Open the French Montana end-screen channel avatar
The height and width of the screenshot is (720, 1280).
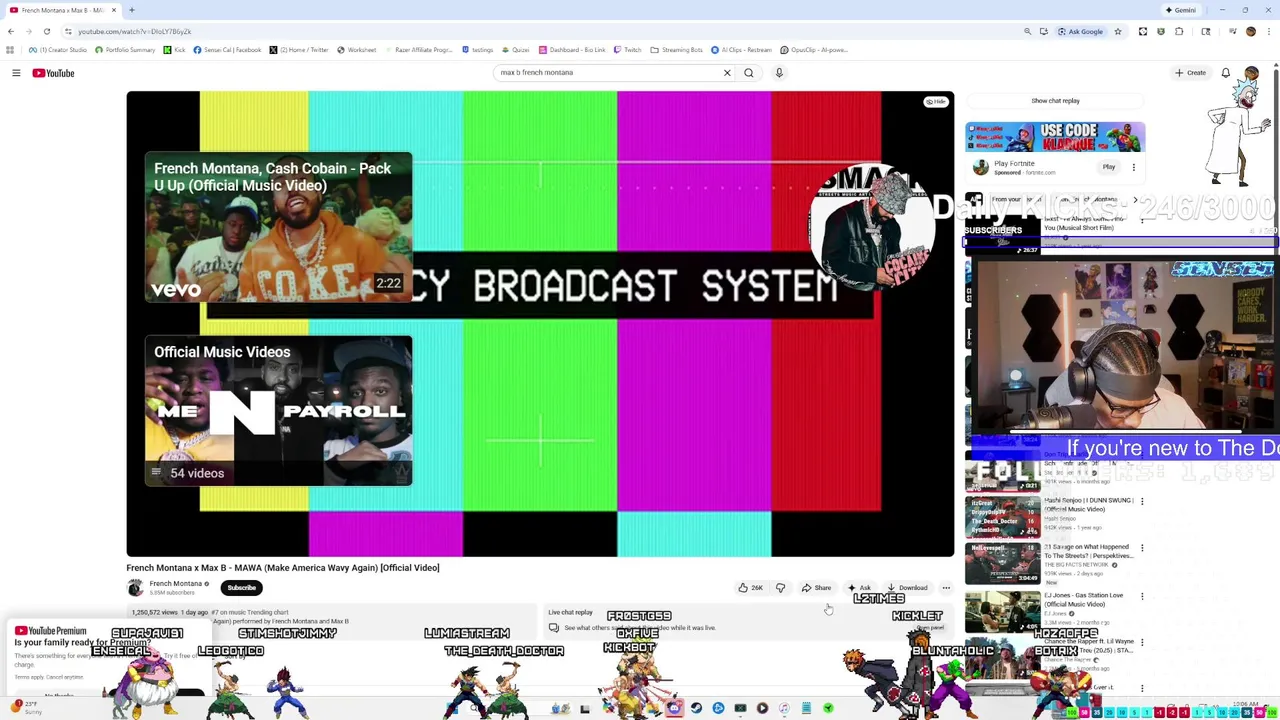(872, 228)
